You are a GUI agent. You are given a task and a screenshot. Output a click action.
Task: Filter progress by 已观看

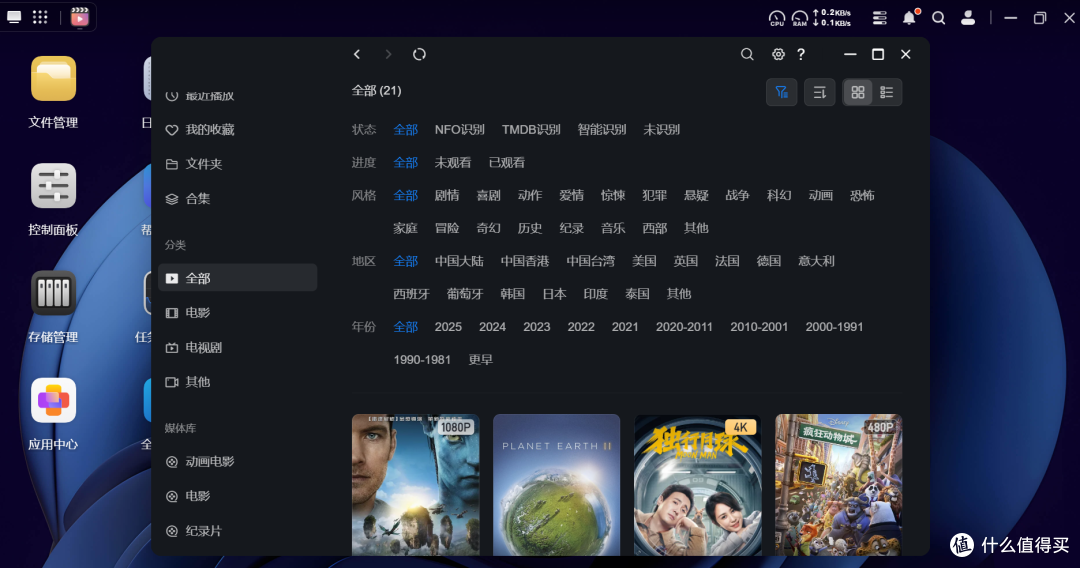click(x=507, y=162)
